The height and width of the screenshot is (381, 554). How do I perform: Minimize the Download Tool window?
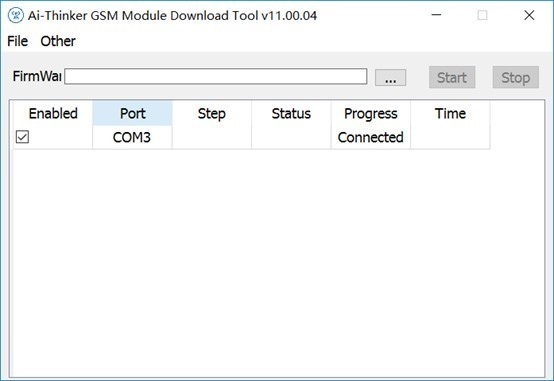(436, 15)
